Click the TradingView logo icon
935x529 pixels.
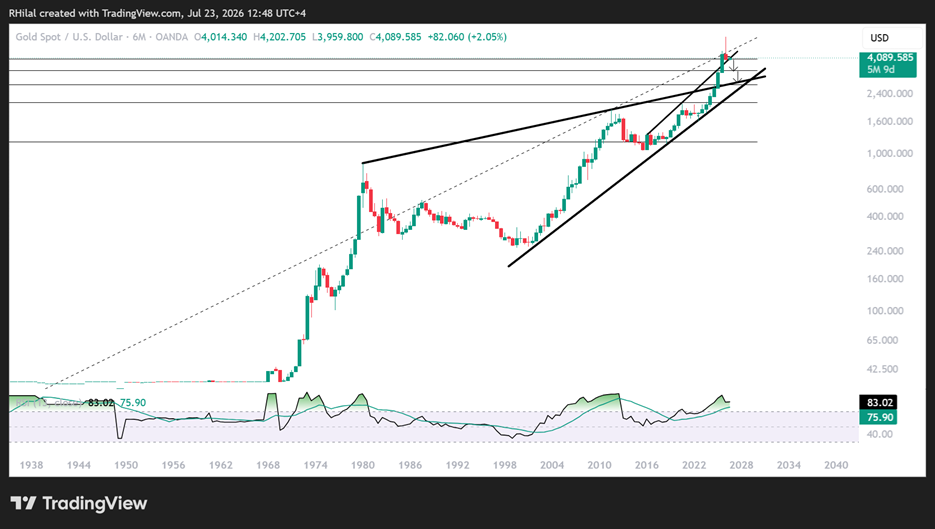pos(24,503)
